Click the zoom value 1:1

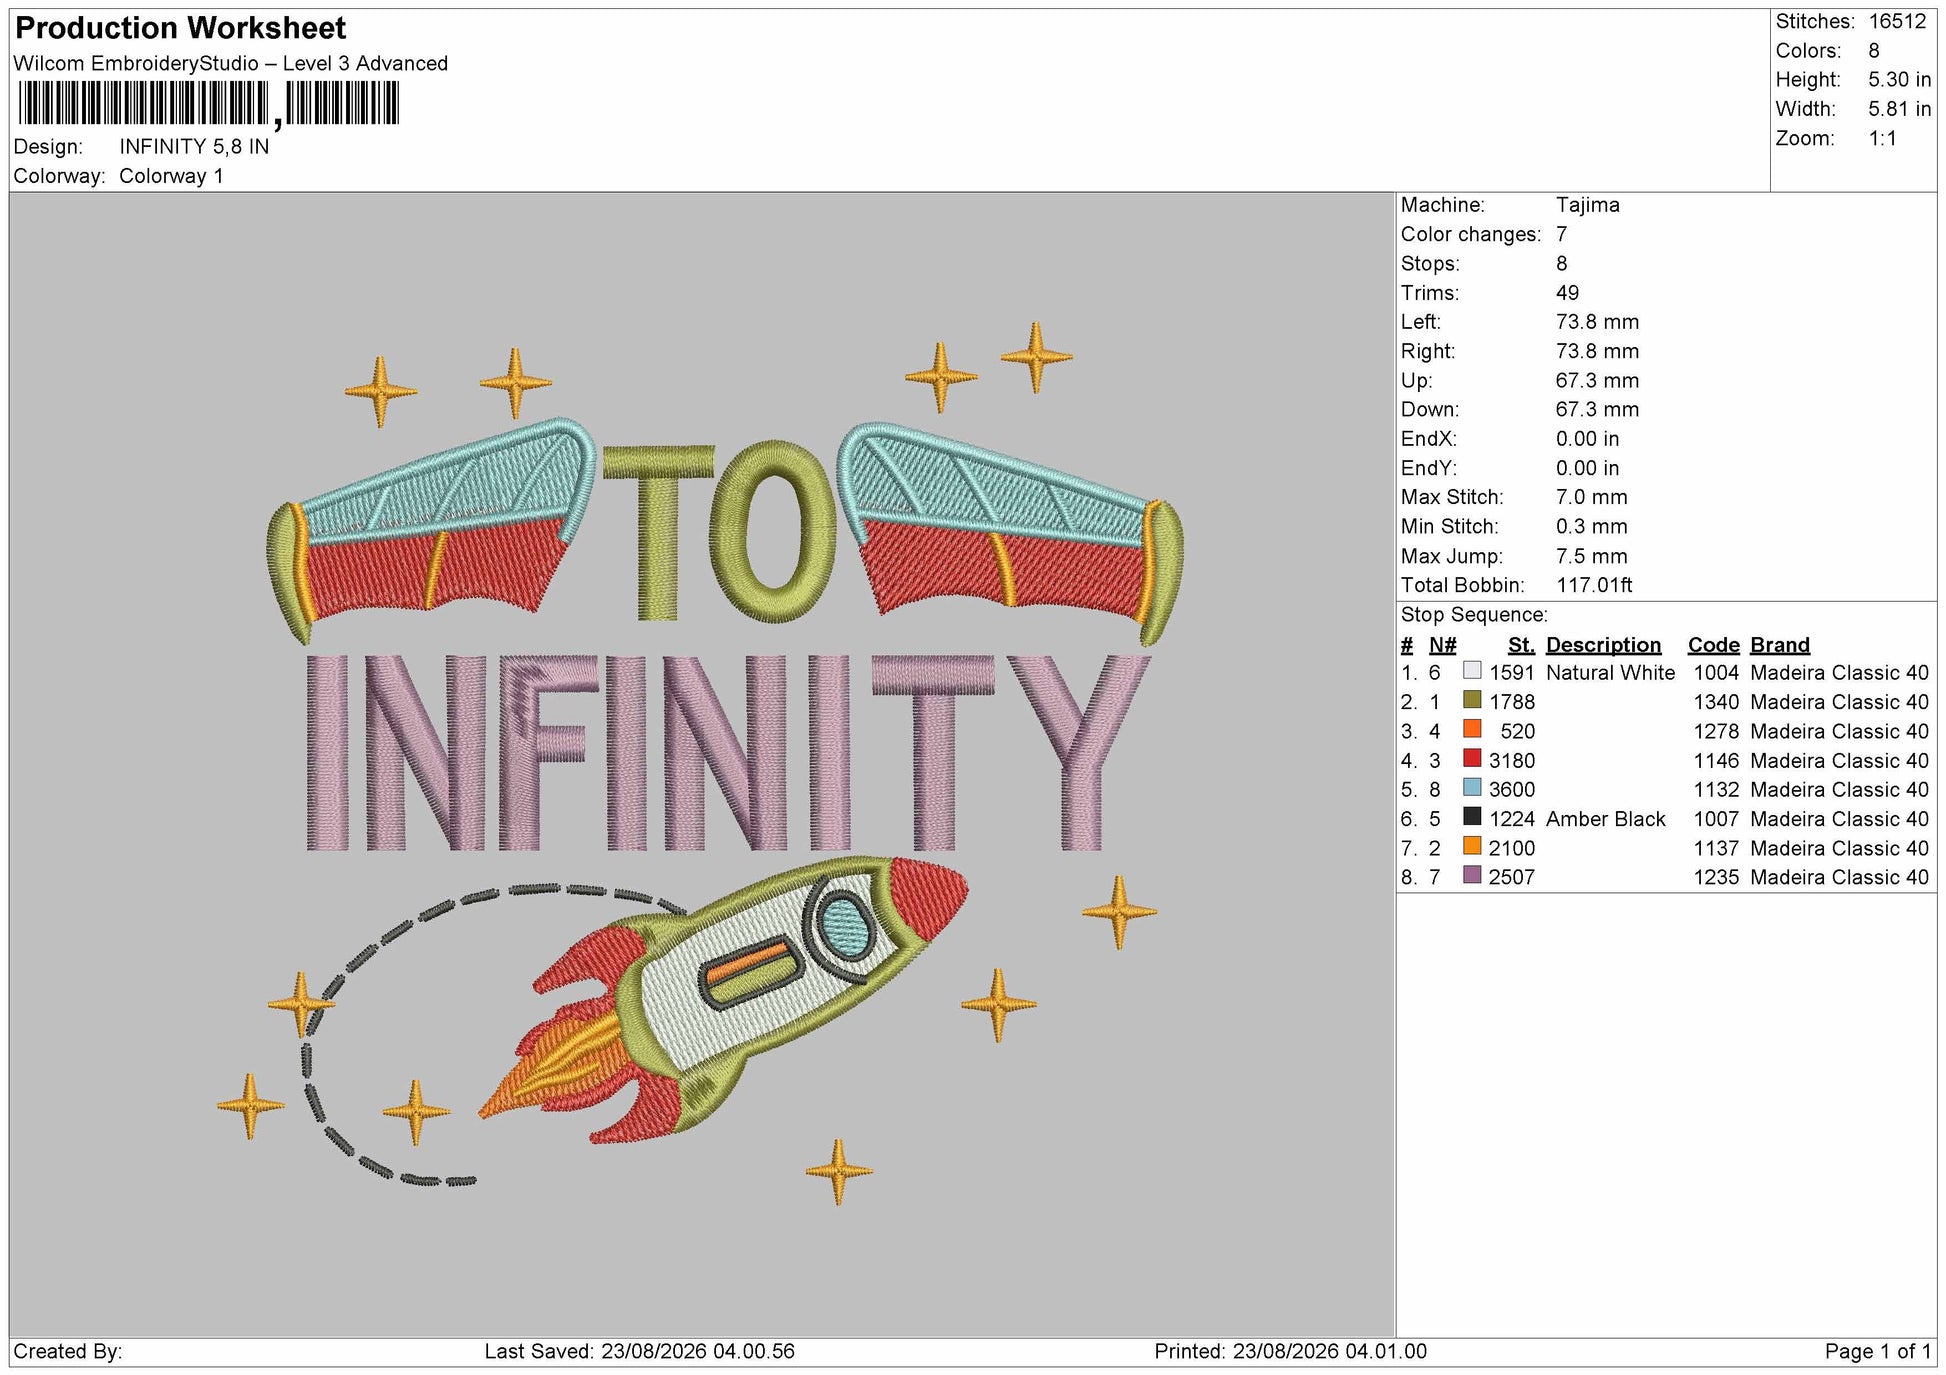(x=1882, y=139)
